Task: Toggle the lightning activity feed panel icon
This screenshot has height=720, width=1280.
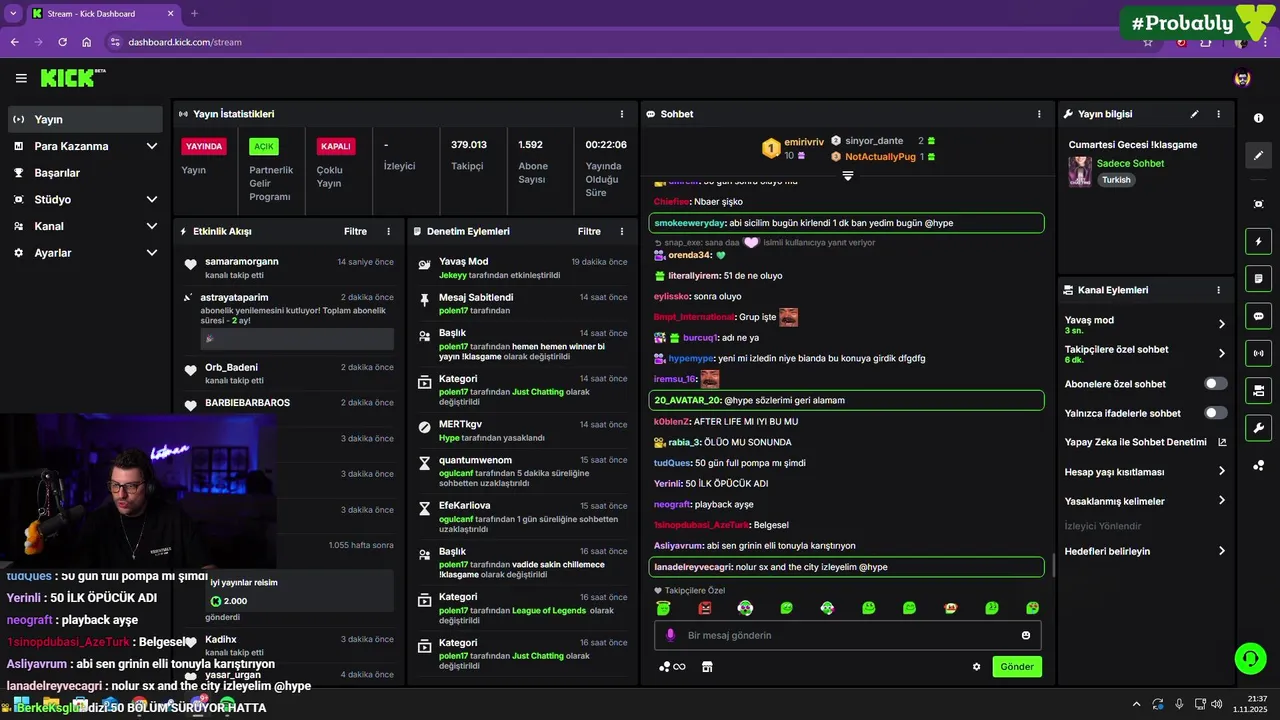Action: tap(1258, 241)
